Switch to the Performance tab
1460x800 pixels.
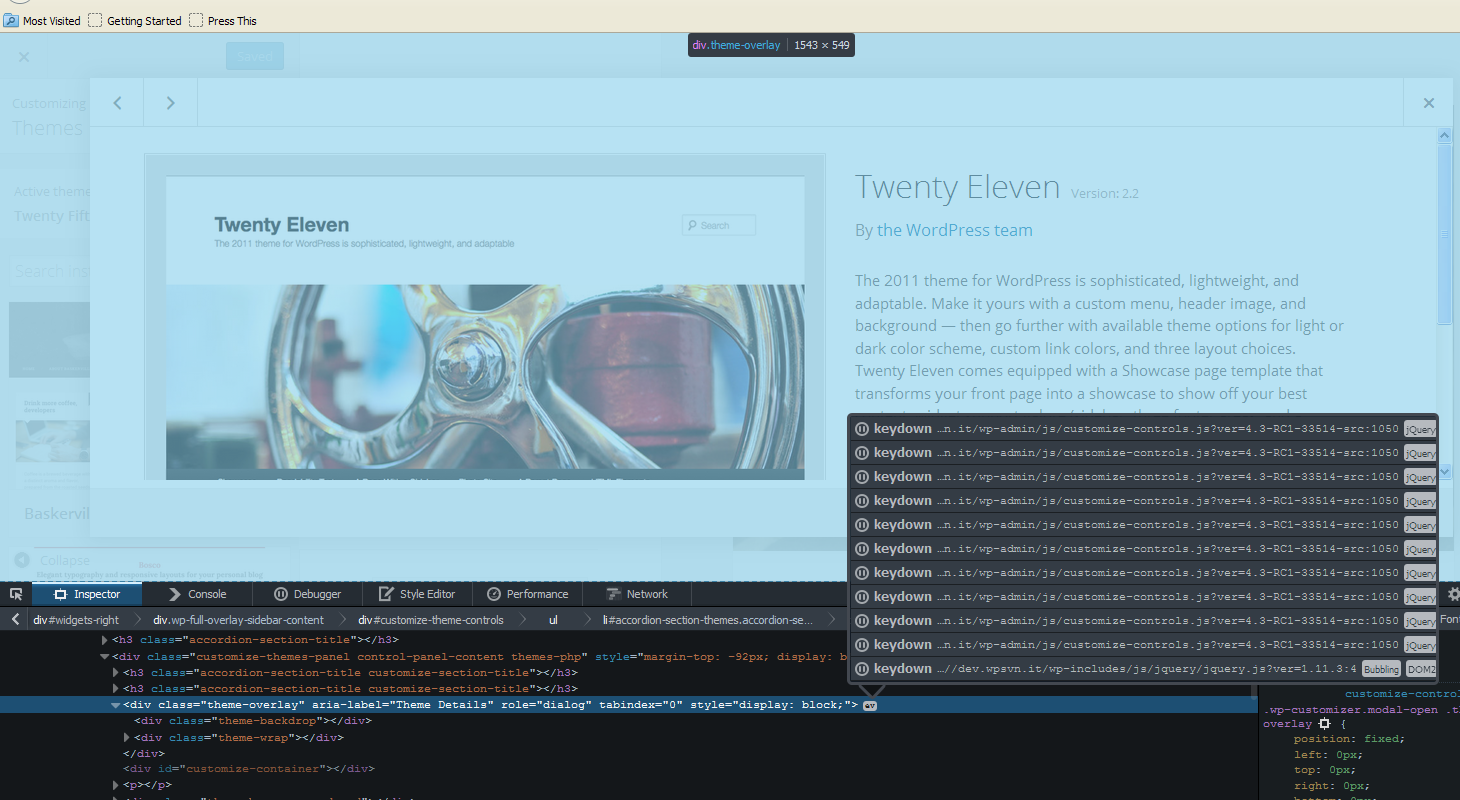pos(527,594)
